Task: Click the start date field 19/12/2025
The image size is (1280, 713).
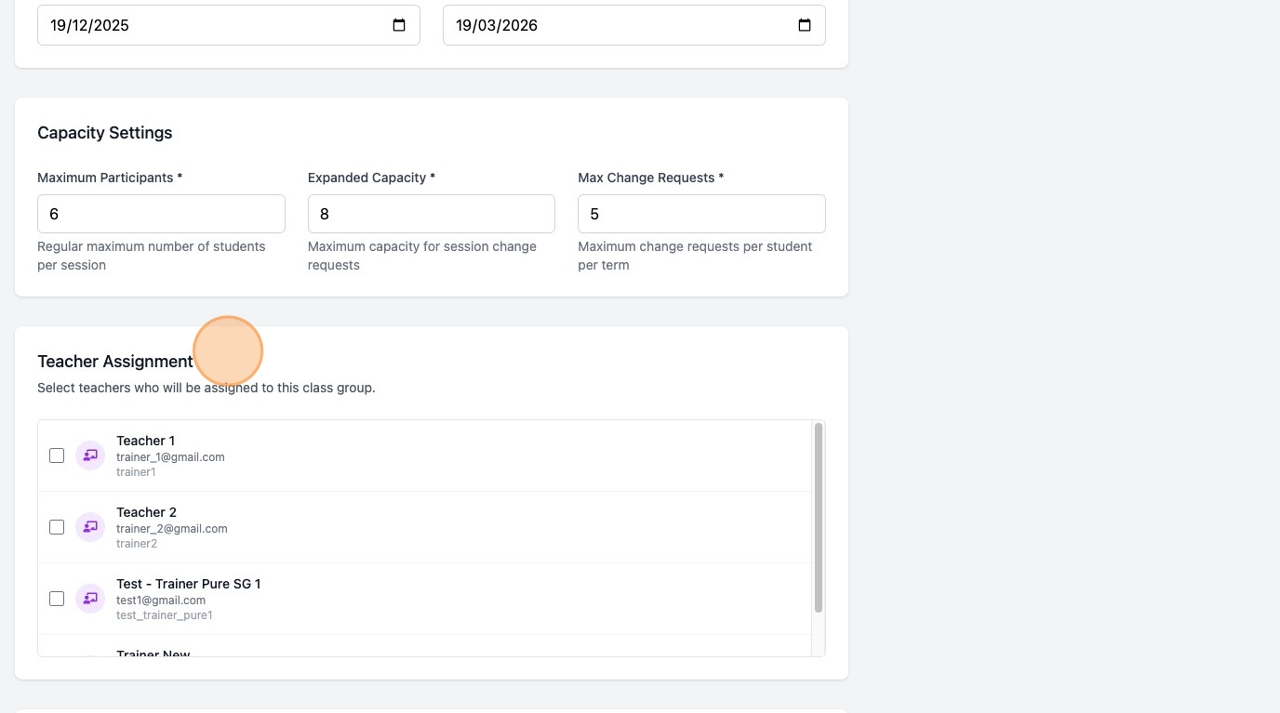Action: click(x=228, y=25)
